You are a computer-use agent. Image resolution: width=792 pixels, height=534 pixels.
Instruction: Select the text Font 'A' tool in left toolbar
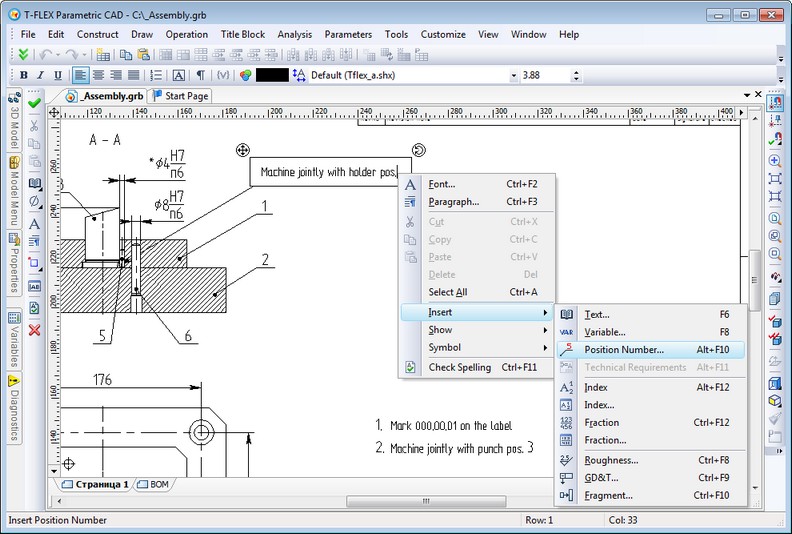click(34, 224)
